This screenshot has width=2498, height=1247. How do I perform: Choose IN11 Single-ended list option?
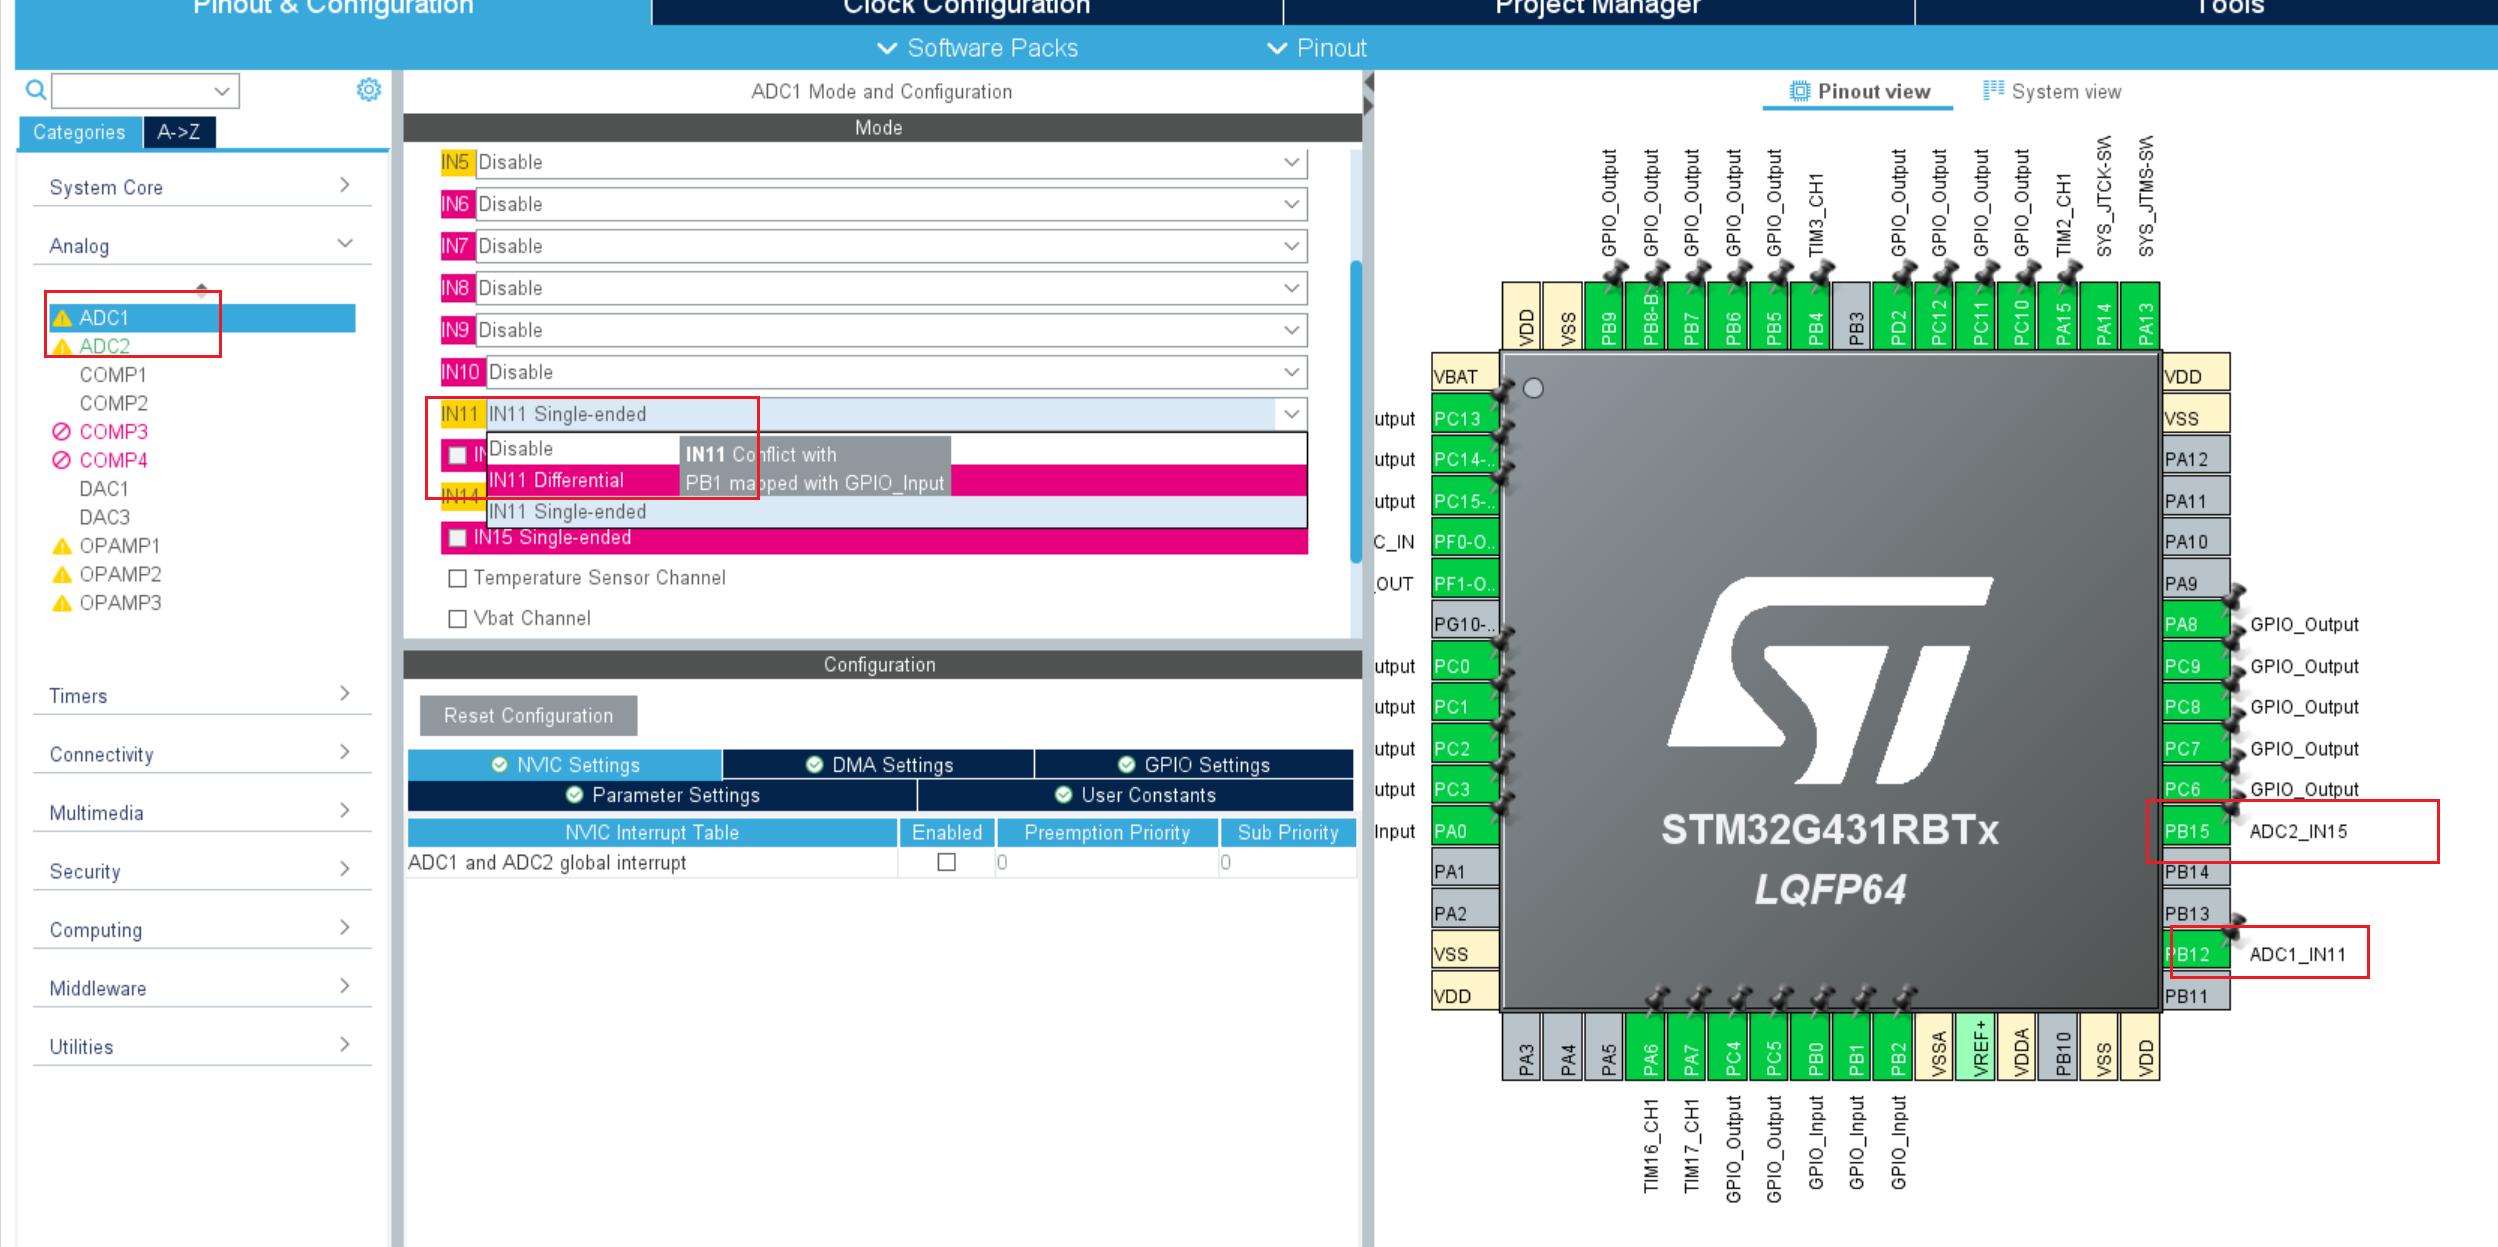pos(896,512)
